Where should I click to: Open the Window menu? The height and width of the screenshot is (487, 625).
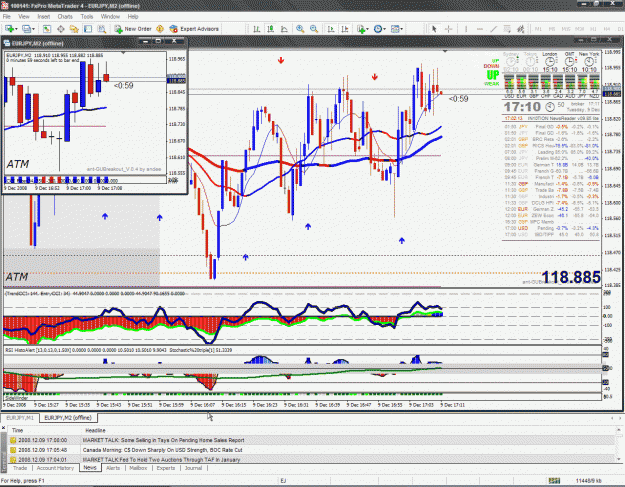[110, 17]
